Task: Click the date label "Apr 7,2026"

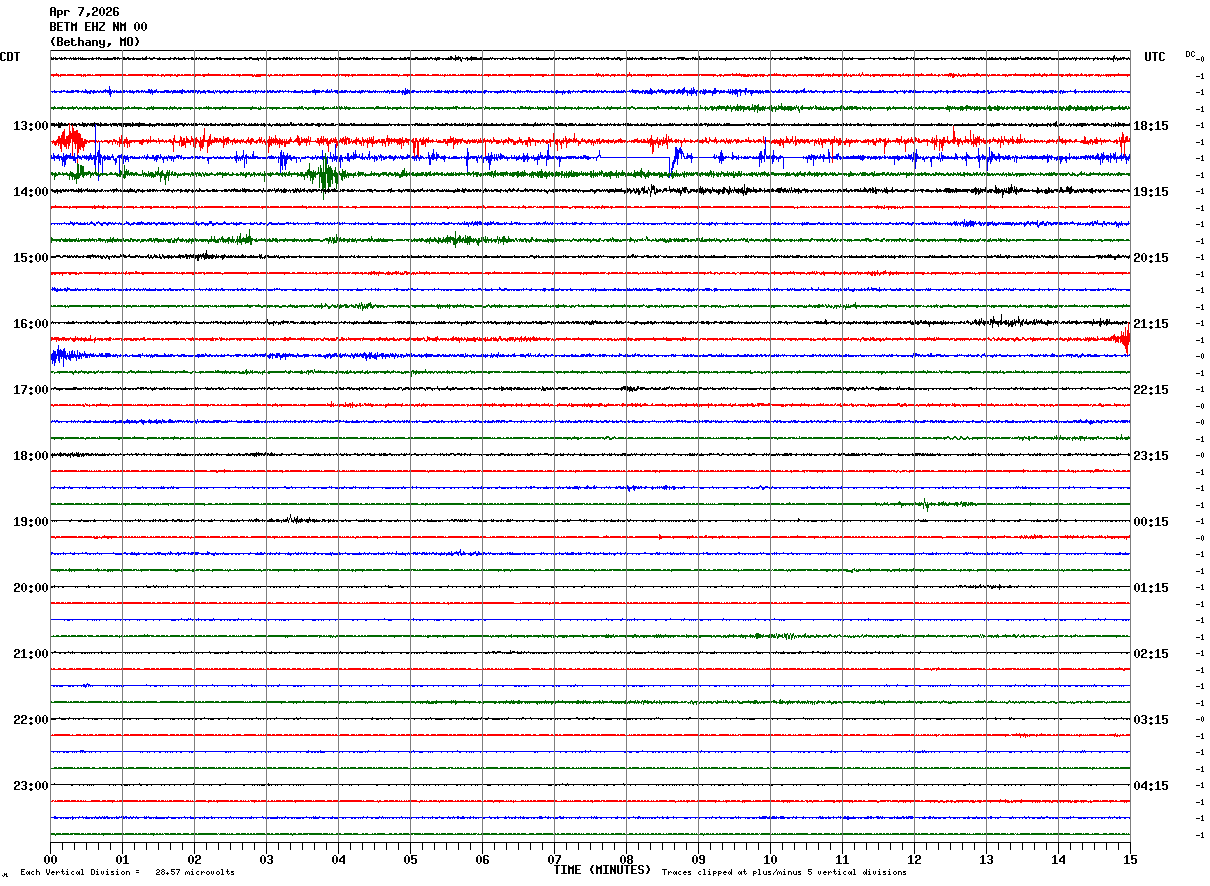Action: (x=84, y=12)
